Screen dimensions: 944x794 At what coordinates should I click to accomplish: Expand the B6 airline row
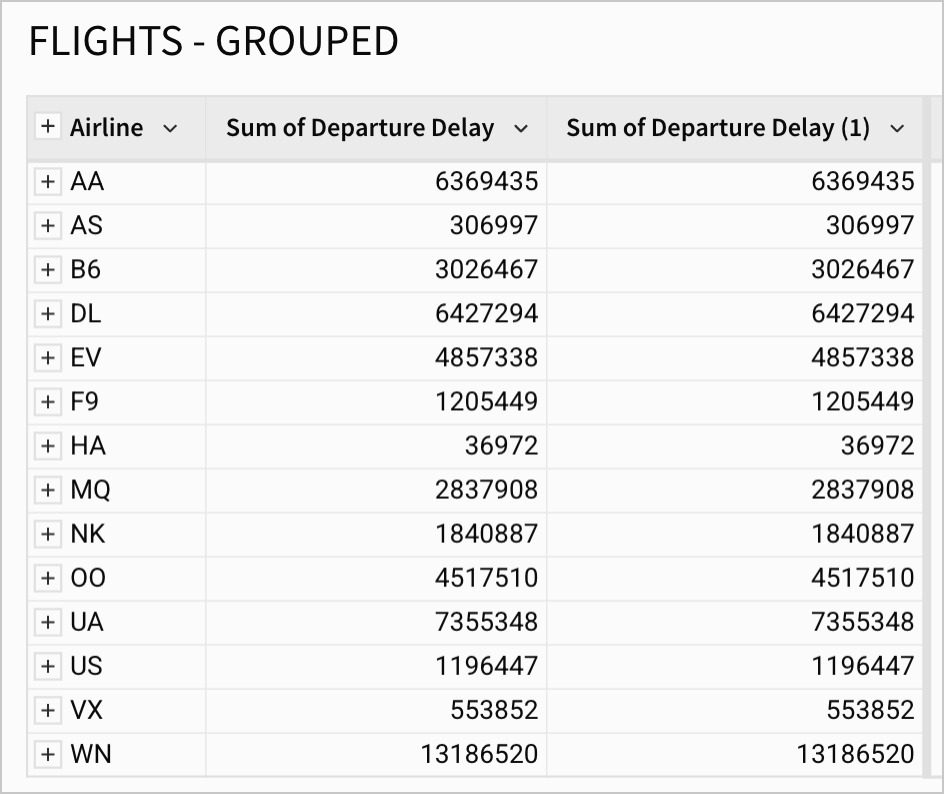[47, 269]
